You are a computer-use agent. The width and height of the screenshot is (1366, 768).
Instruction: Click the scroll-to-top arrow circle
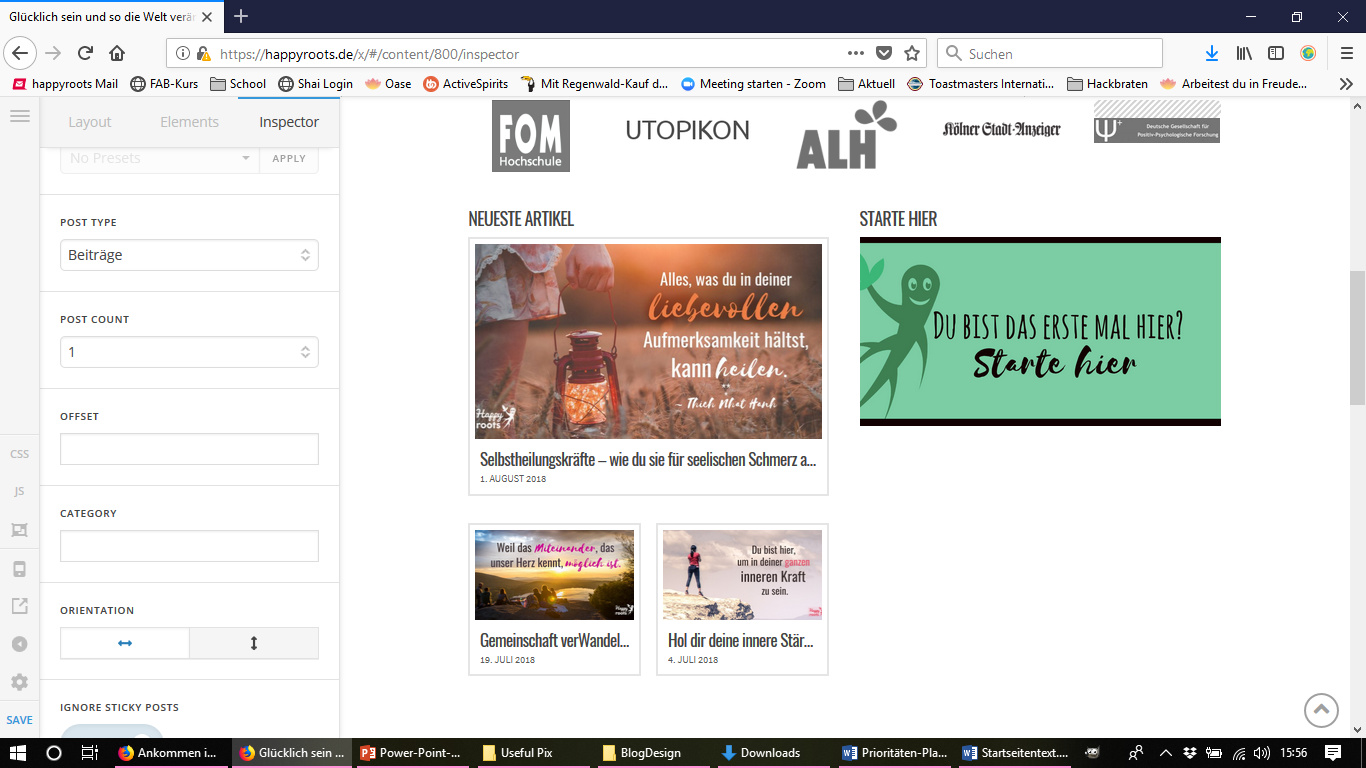click(x=1321, y=710)
